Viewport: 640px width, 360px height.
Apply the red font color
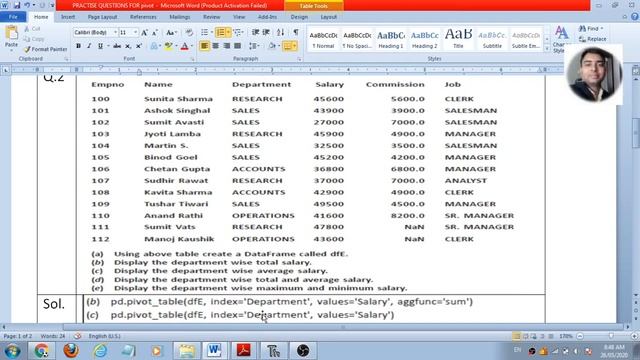click(x=184, y=46)
